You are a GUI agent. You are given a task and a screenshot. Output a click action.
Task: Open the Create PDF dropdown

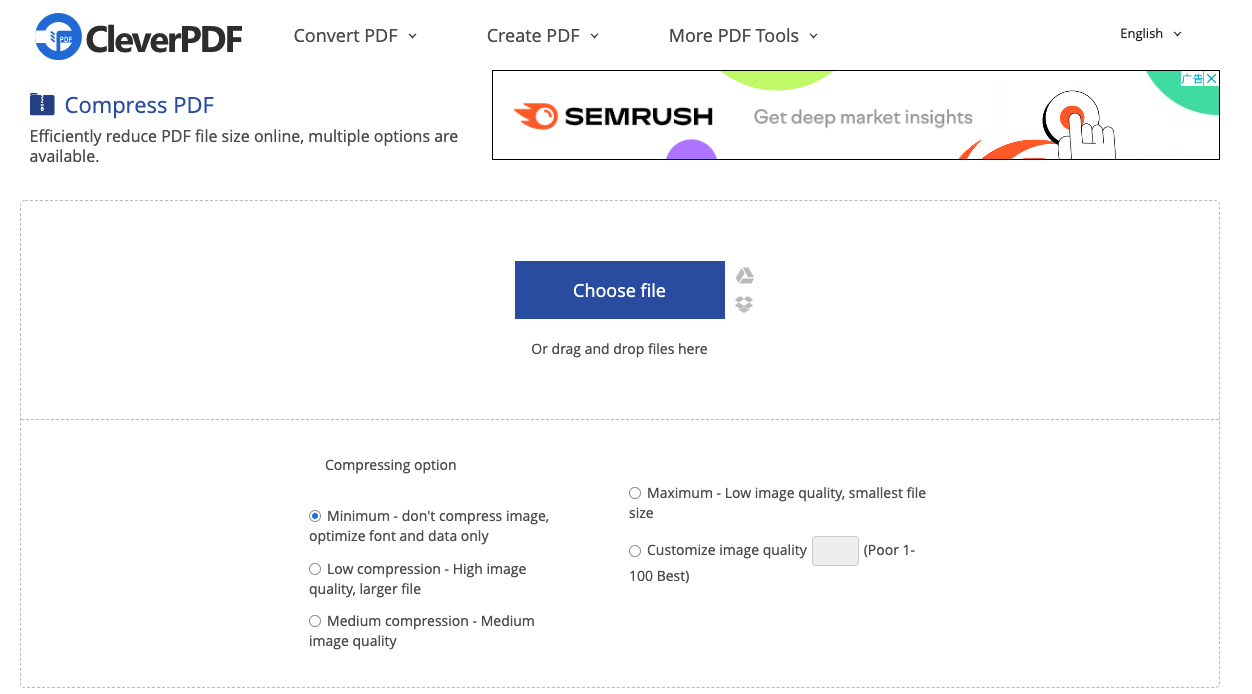[x=542, y=35]
